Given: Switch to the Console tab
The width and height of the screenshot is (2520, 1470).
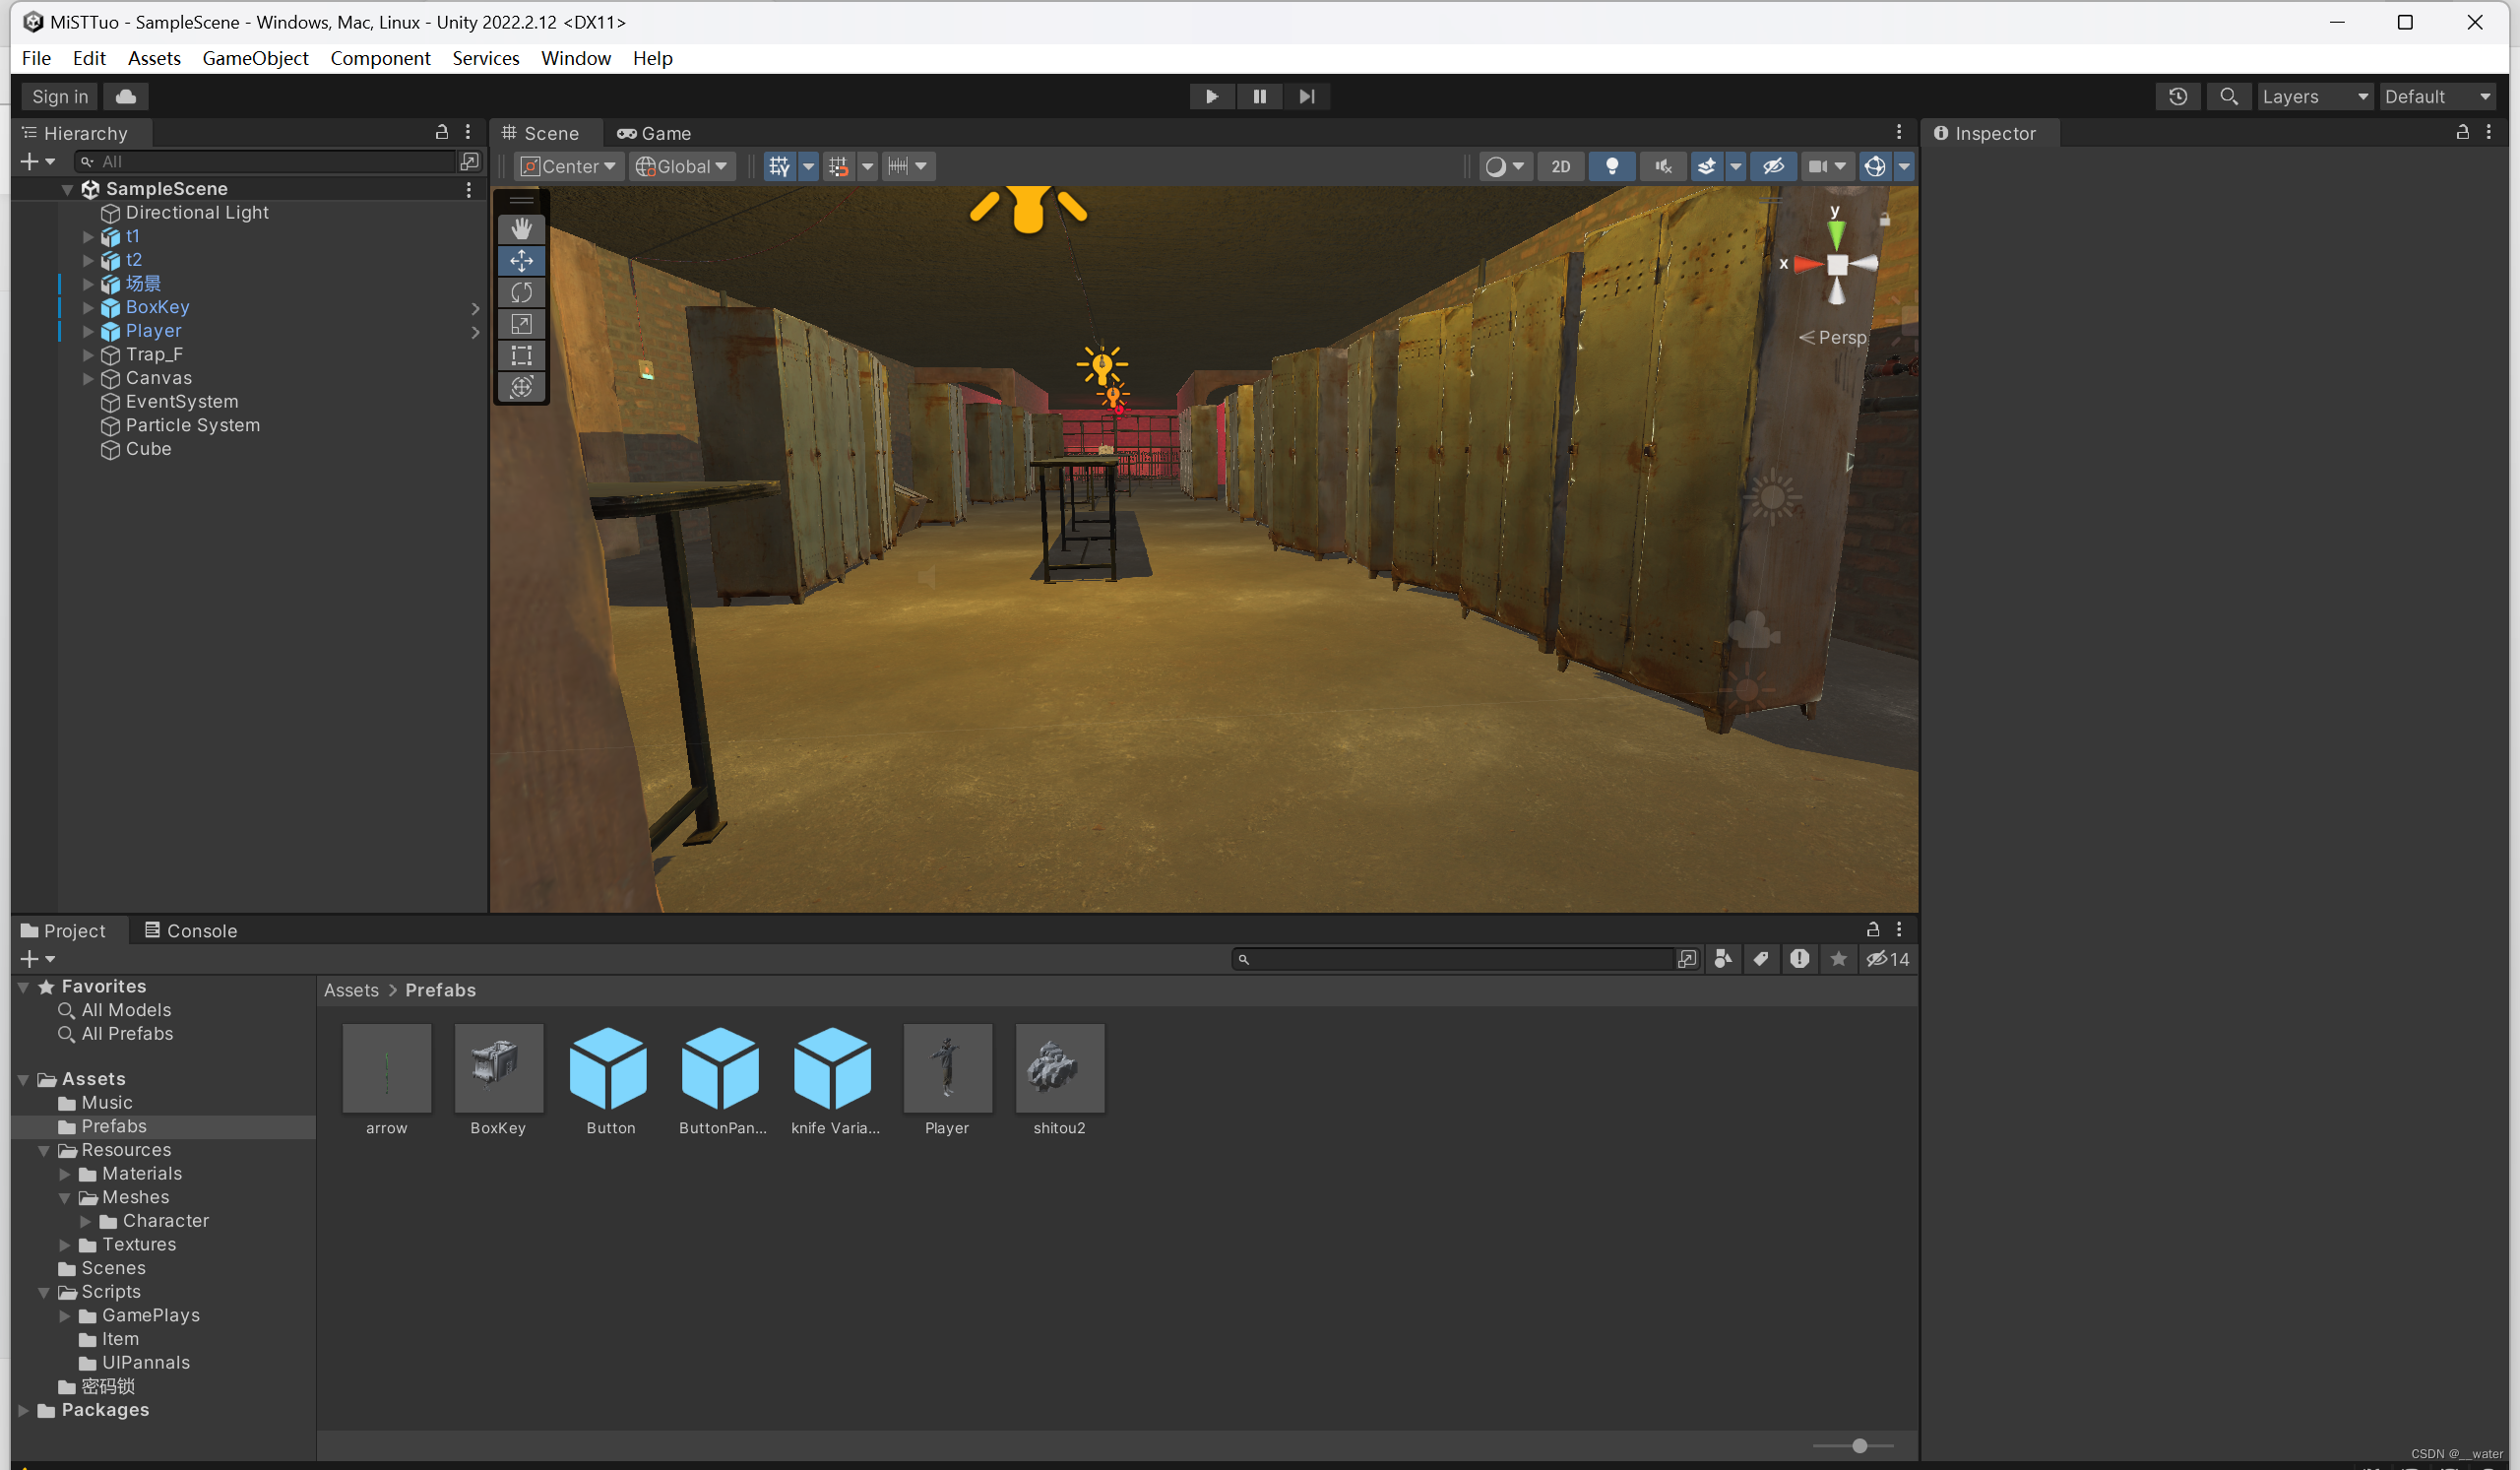Looking at the screenshot, I should 190,930.
